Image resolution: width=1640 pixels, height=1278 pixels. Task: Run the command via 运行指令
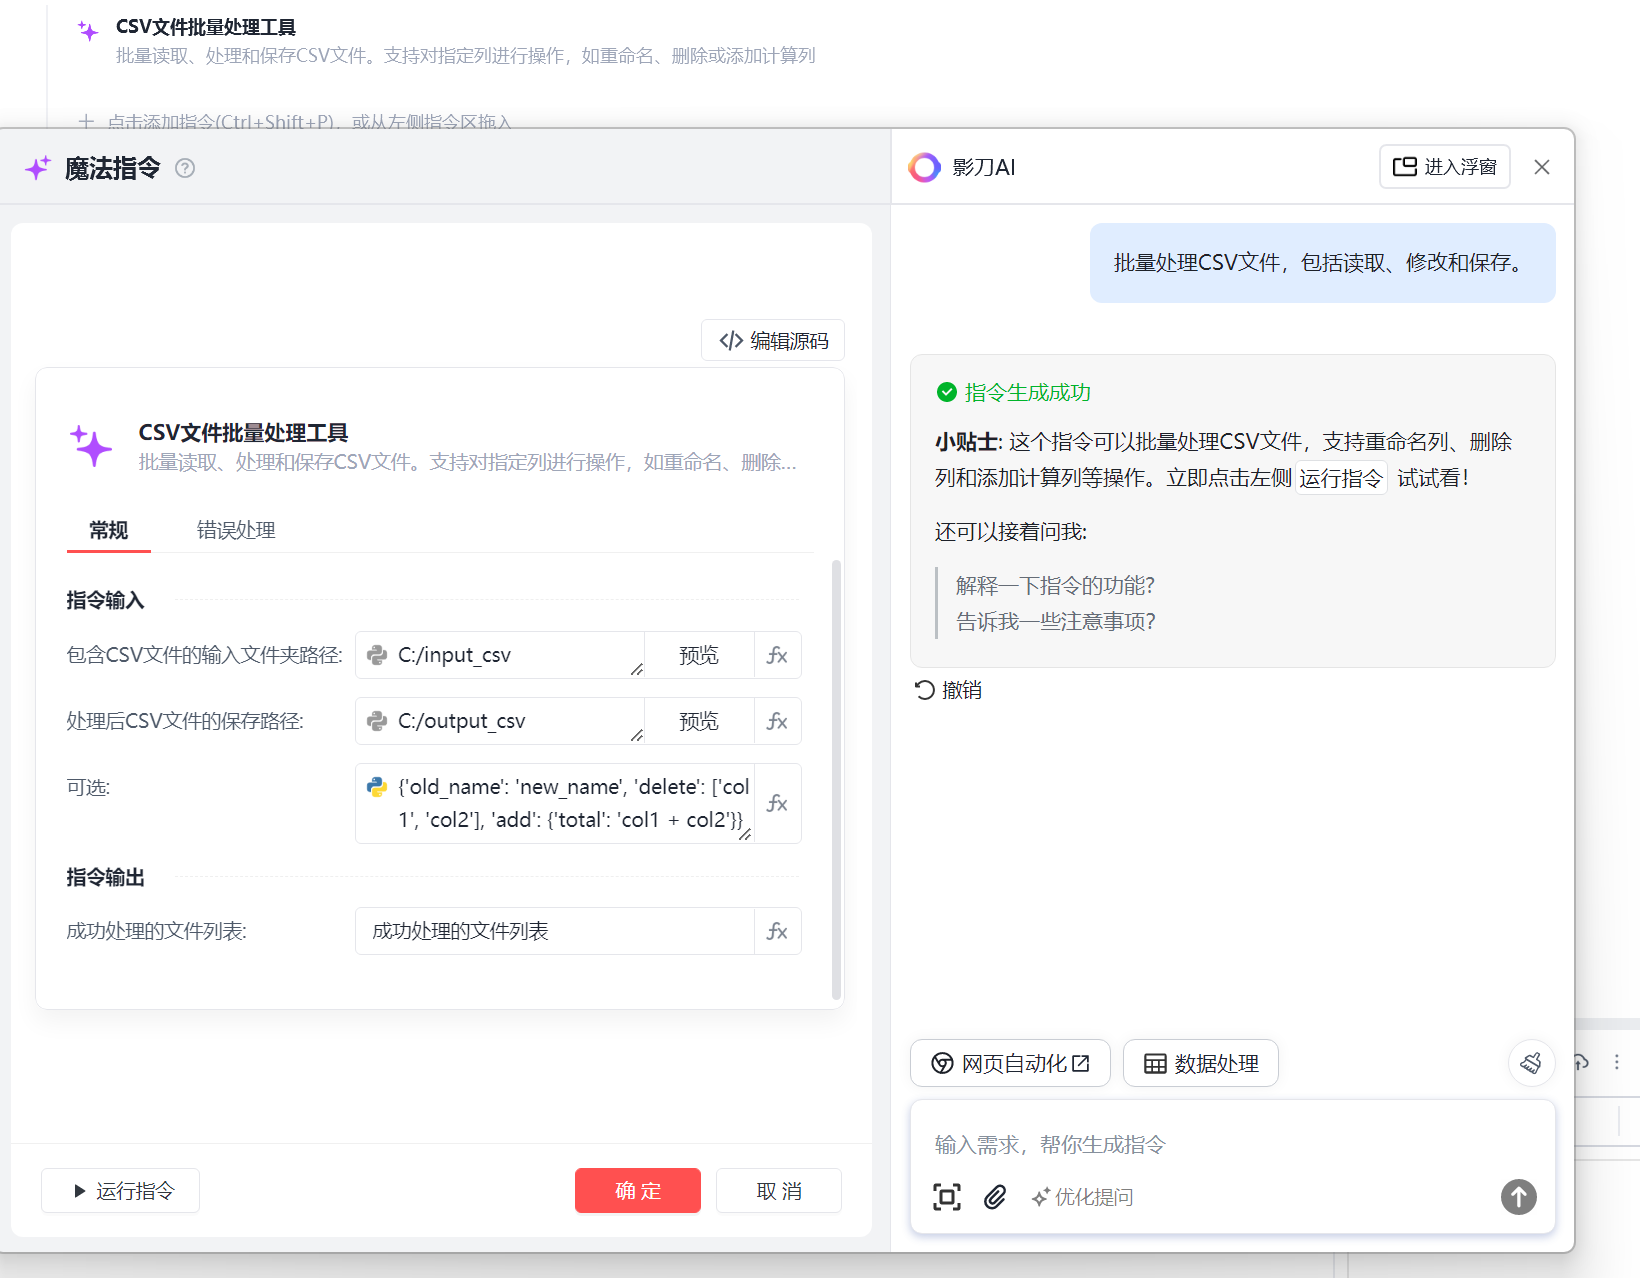[120, 1190]
